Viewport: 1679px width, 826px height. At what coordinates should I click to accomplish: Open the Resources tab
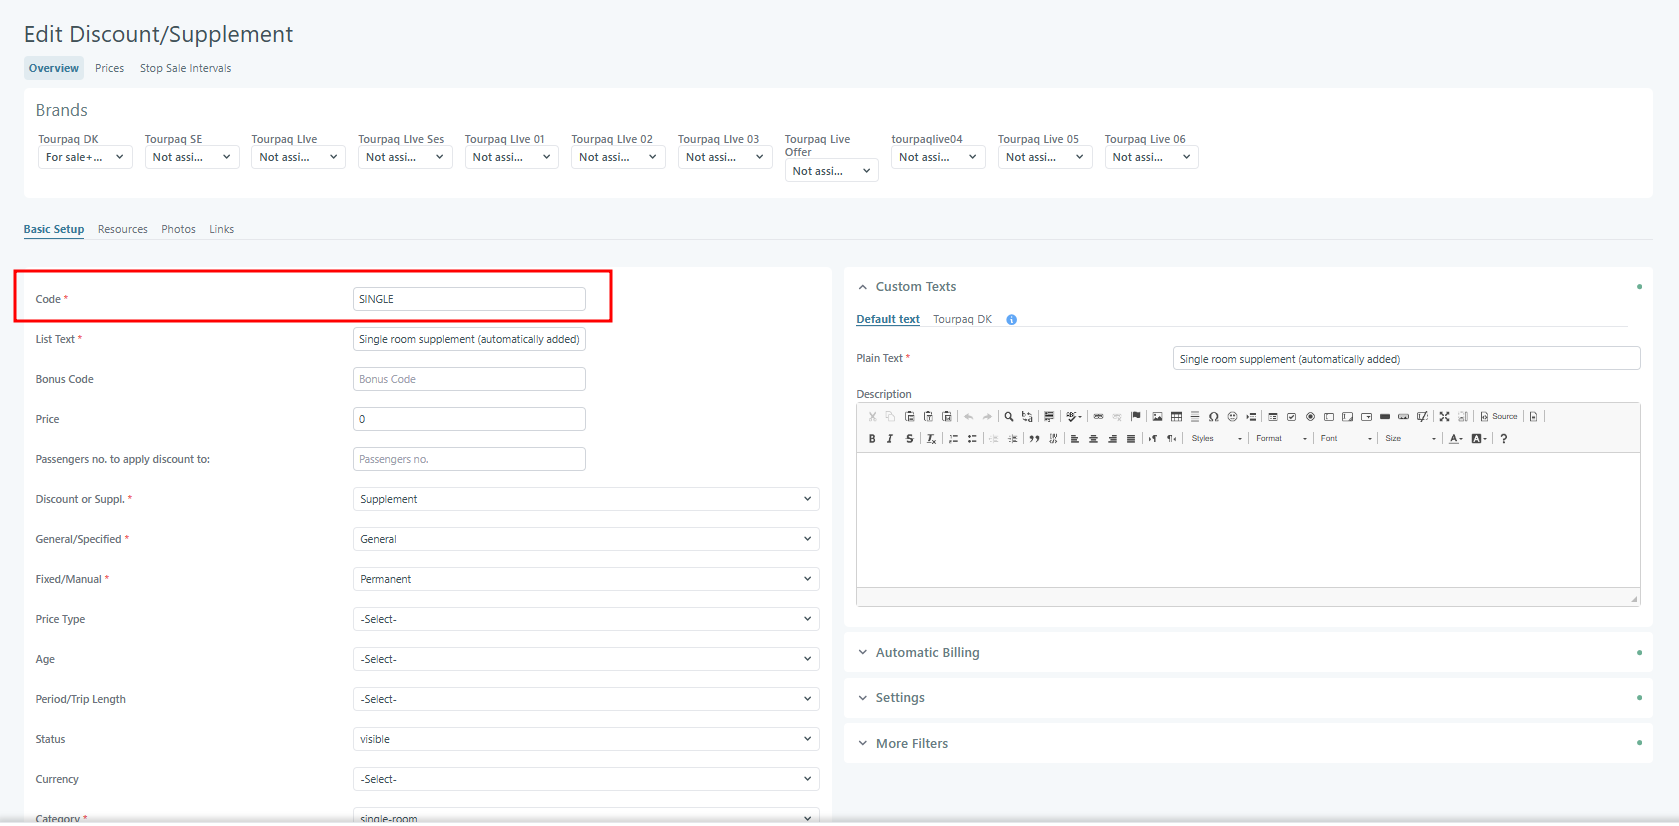pos(123,229)
